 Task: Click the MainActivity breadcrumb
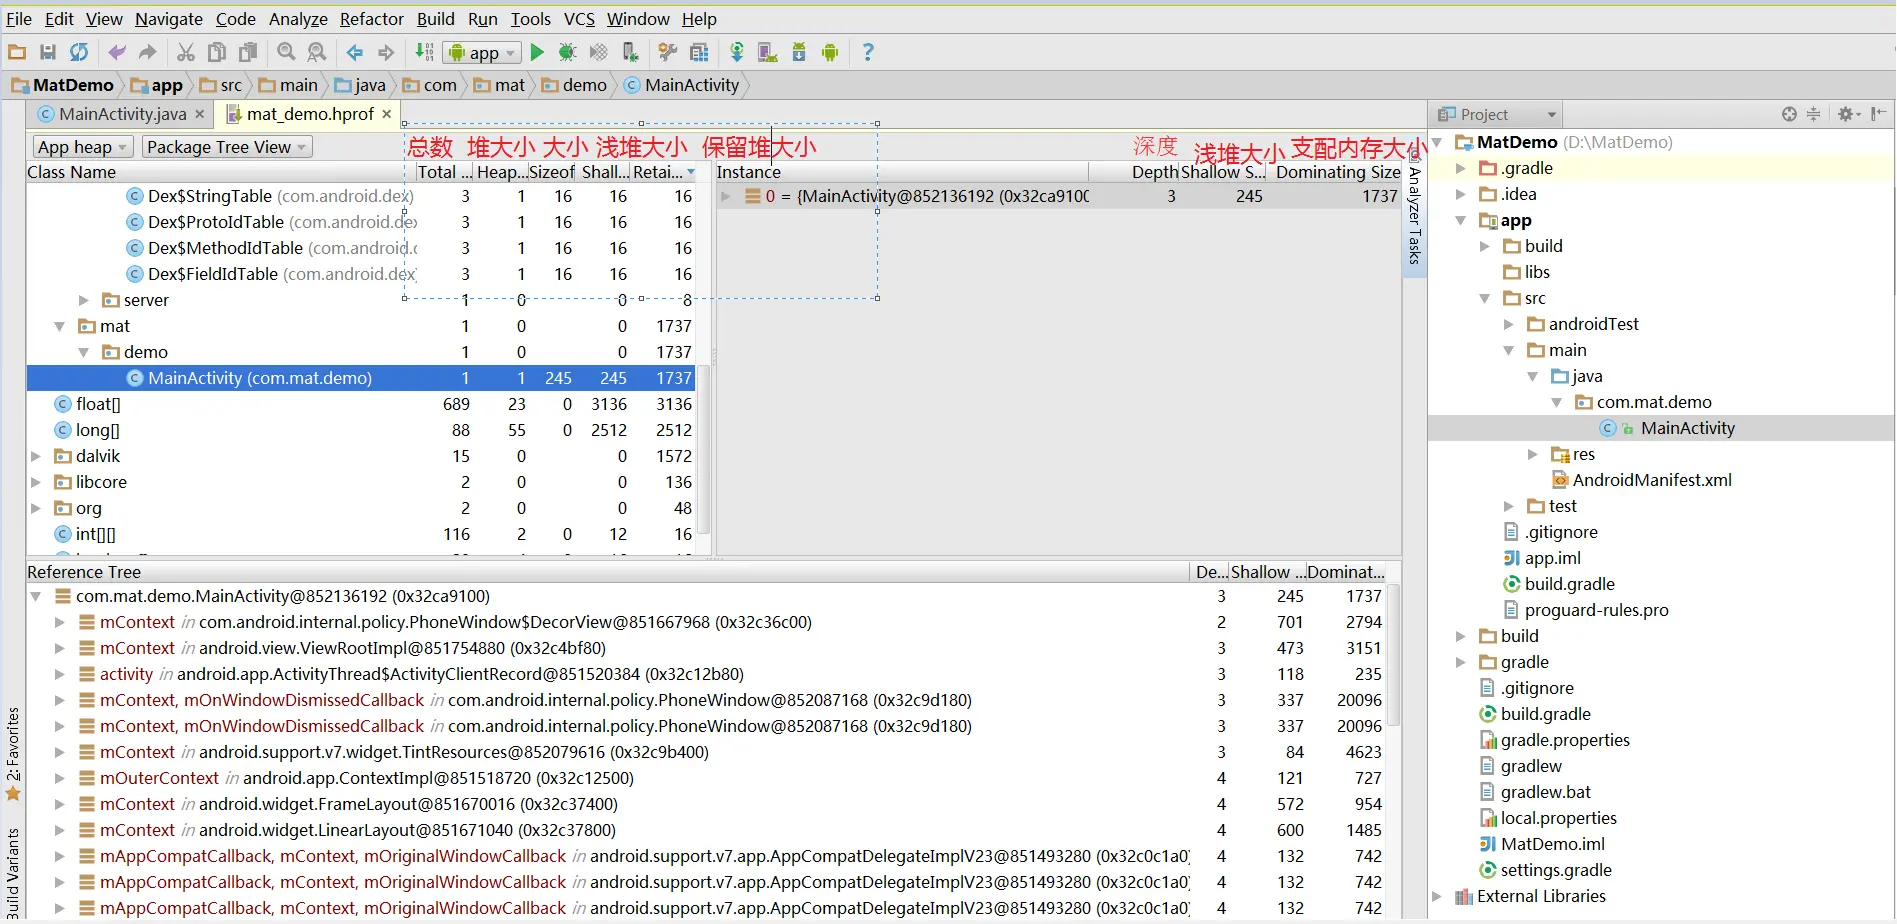tap(682, 85)
